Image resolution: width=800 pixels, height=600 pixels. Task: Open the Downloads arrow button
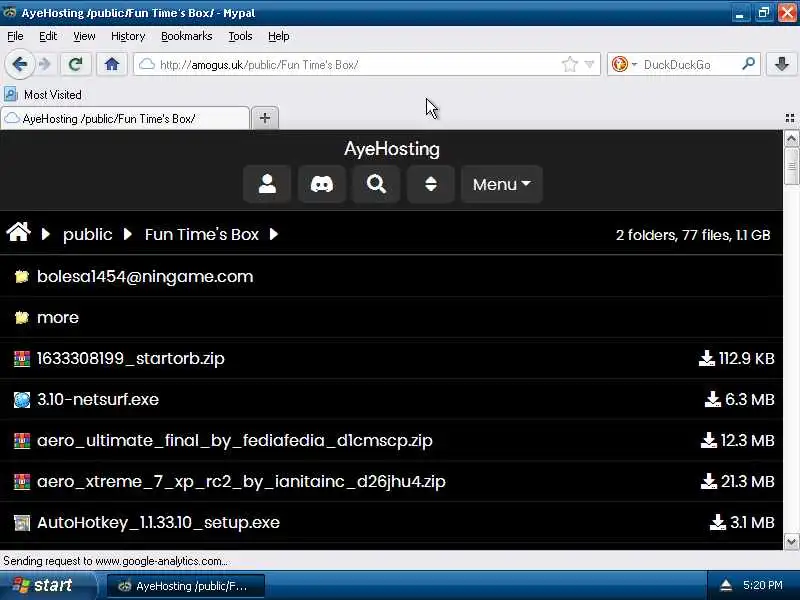coord(782,64)
